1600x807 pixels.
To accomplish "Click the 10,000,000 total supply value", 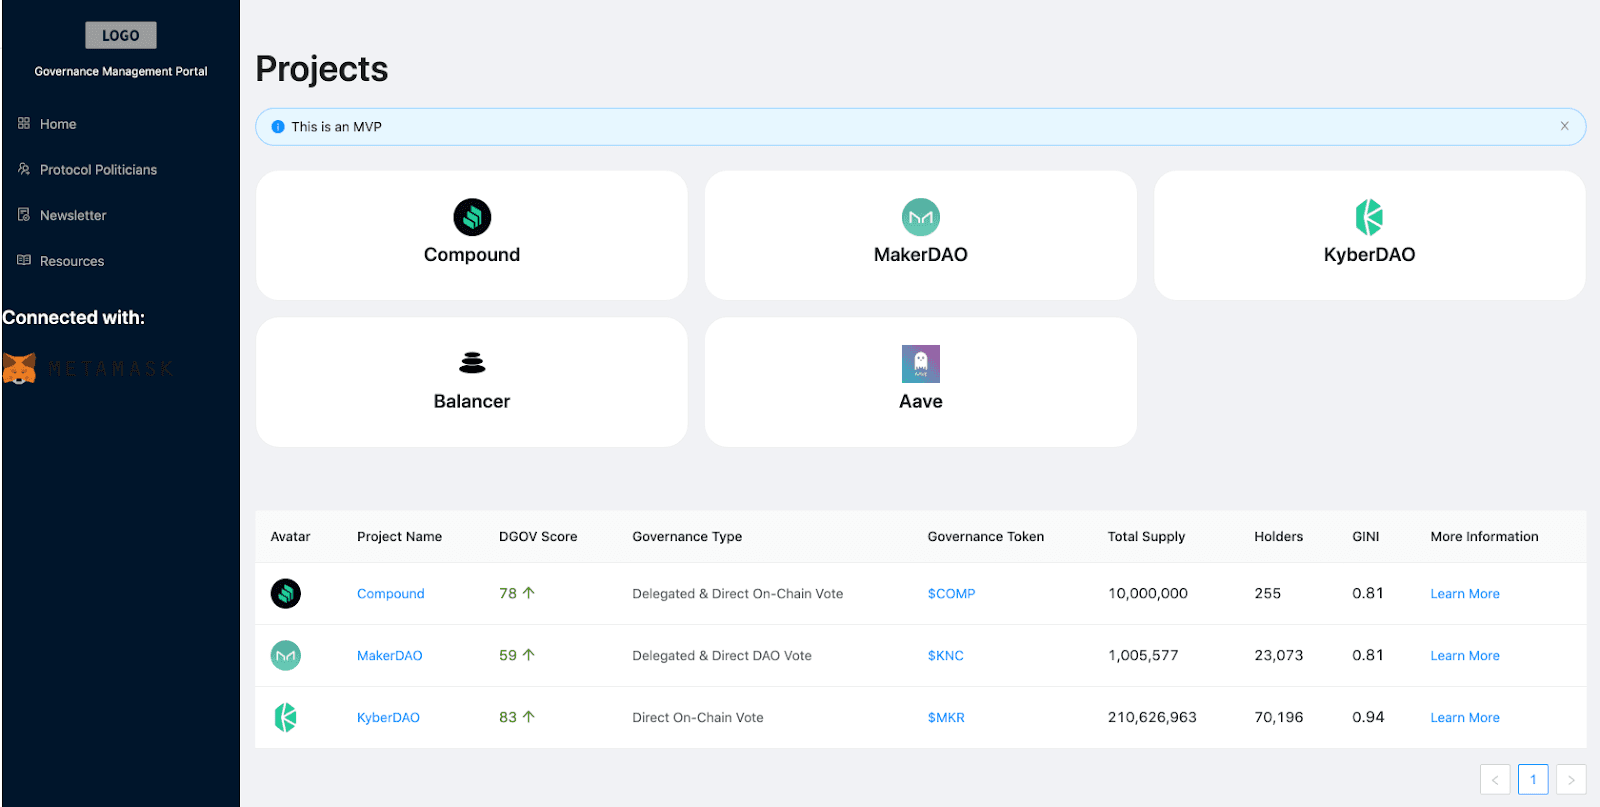I will click(x=1148, y=594).
